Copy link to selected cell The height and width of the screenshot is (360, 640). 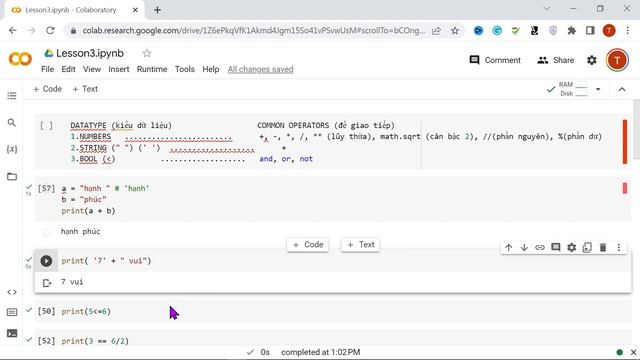coord(540,247)
